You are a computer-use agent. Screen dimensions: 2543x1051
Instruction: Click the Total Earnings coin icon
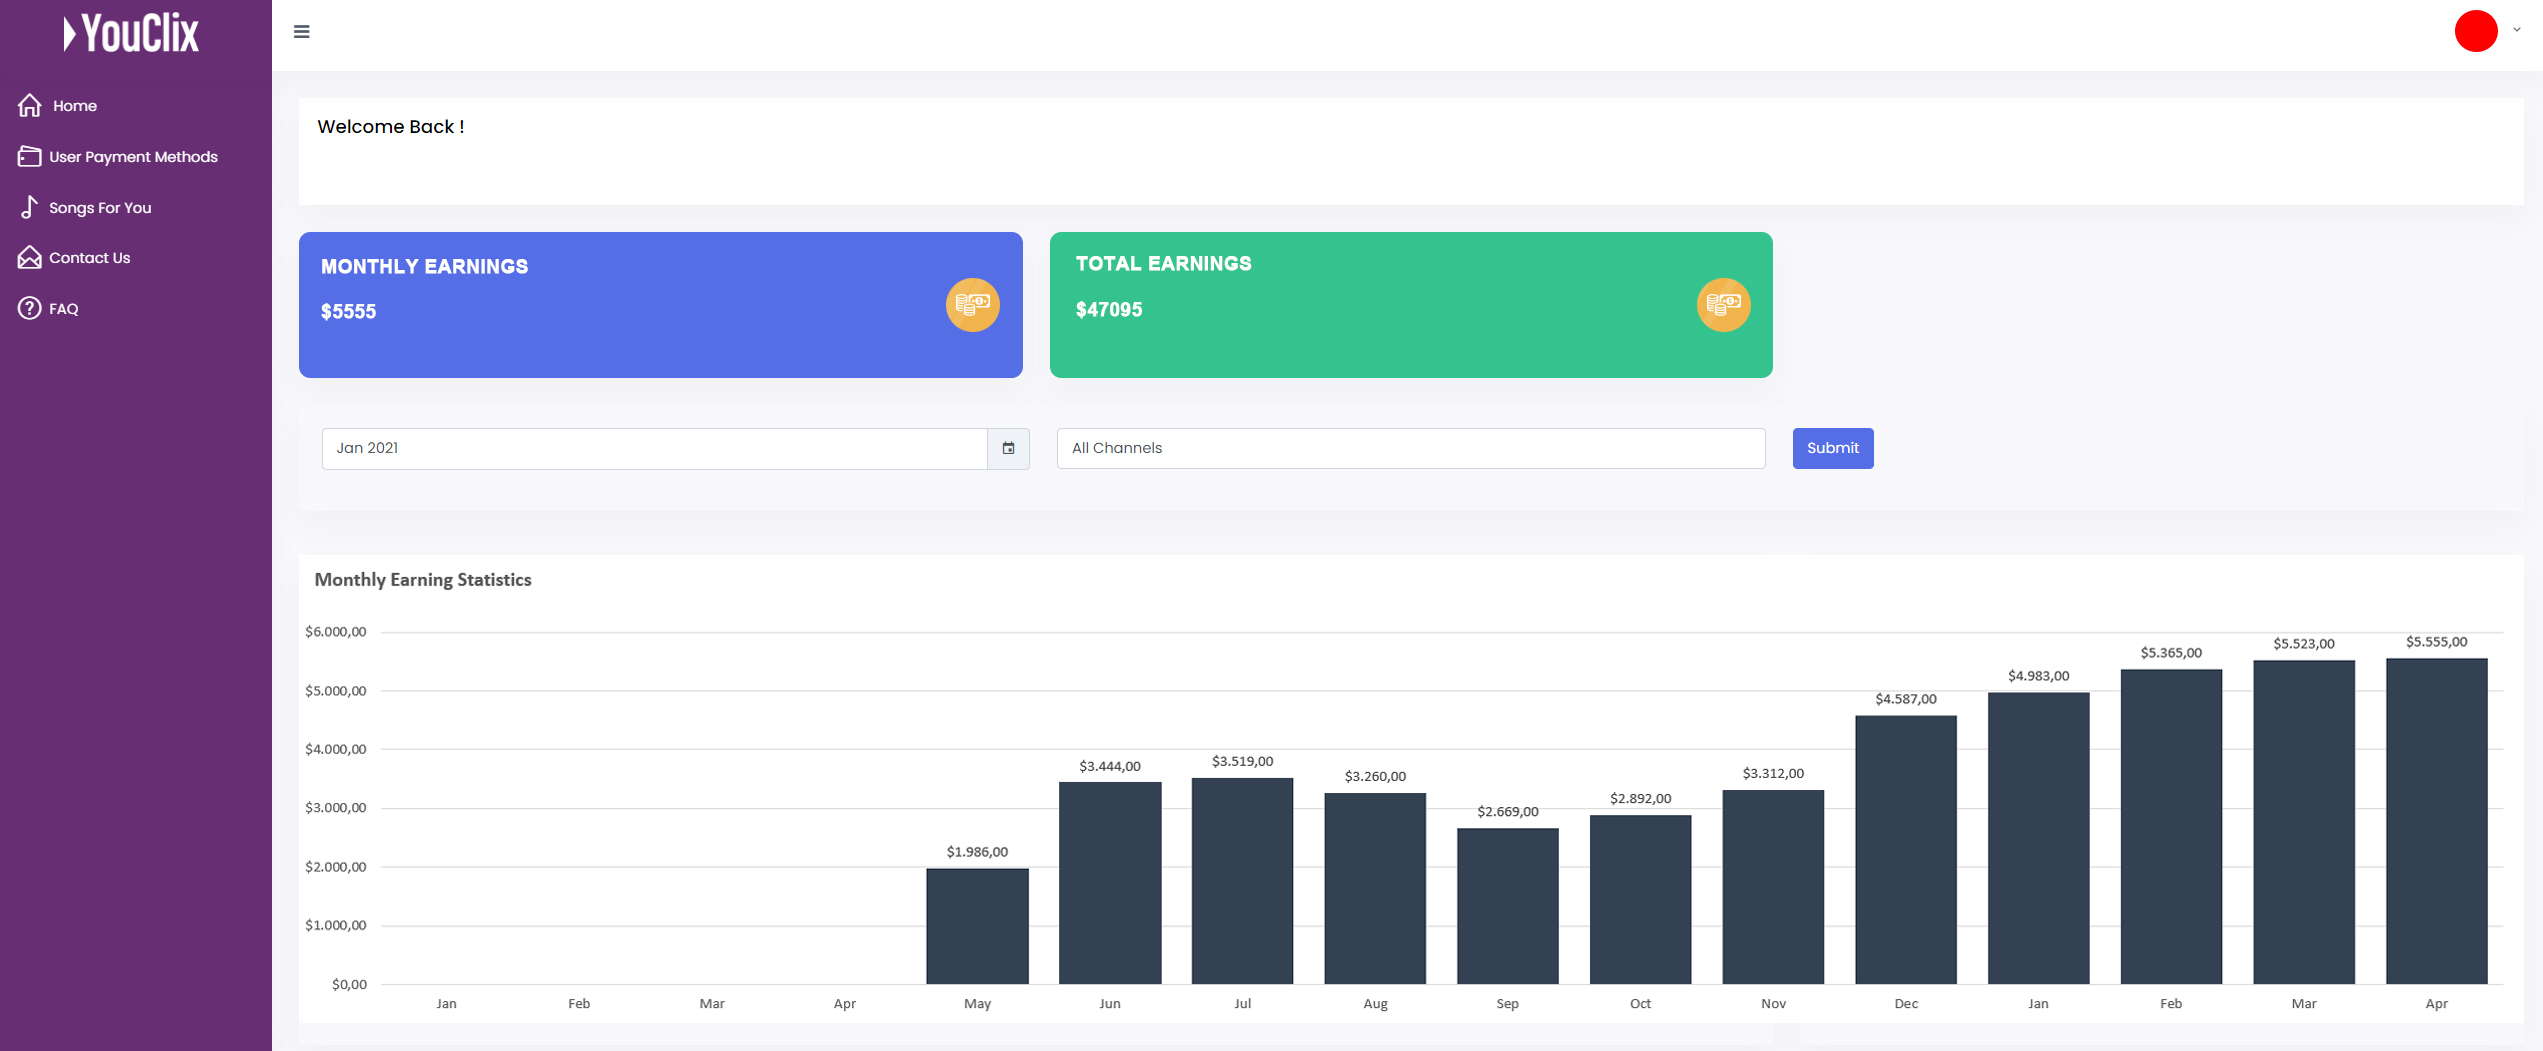pyautogui.click(x=1723, y=304)
